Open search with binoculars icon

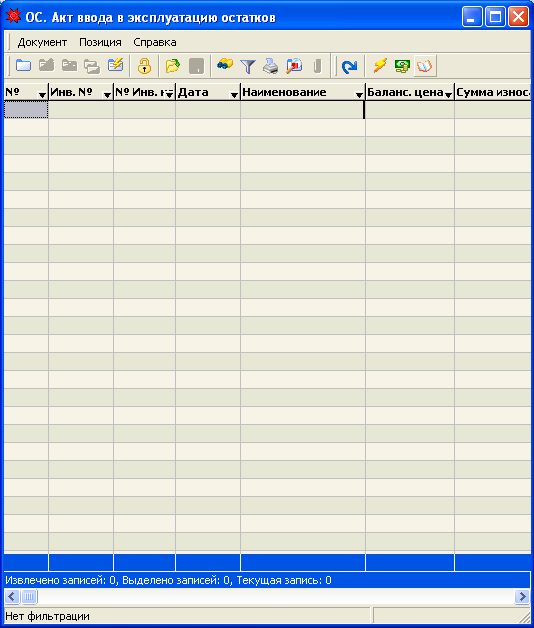click(x=225, y=65)
